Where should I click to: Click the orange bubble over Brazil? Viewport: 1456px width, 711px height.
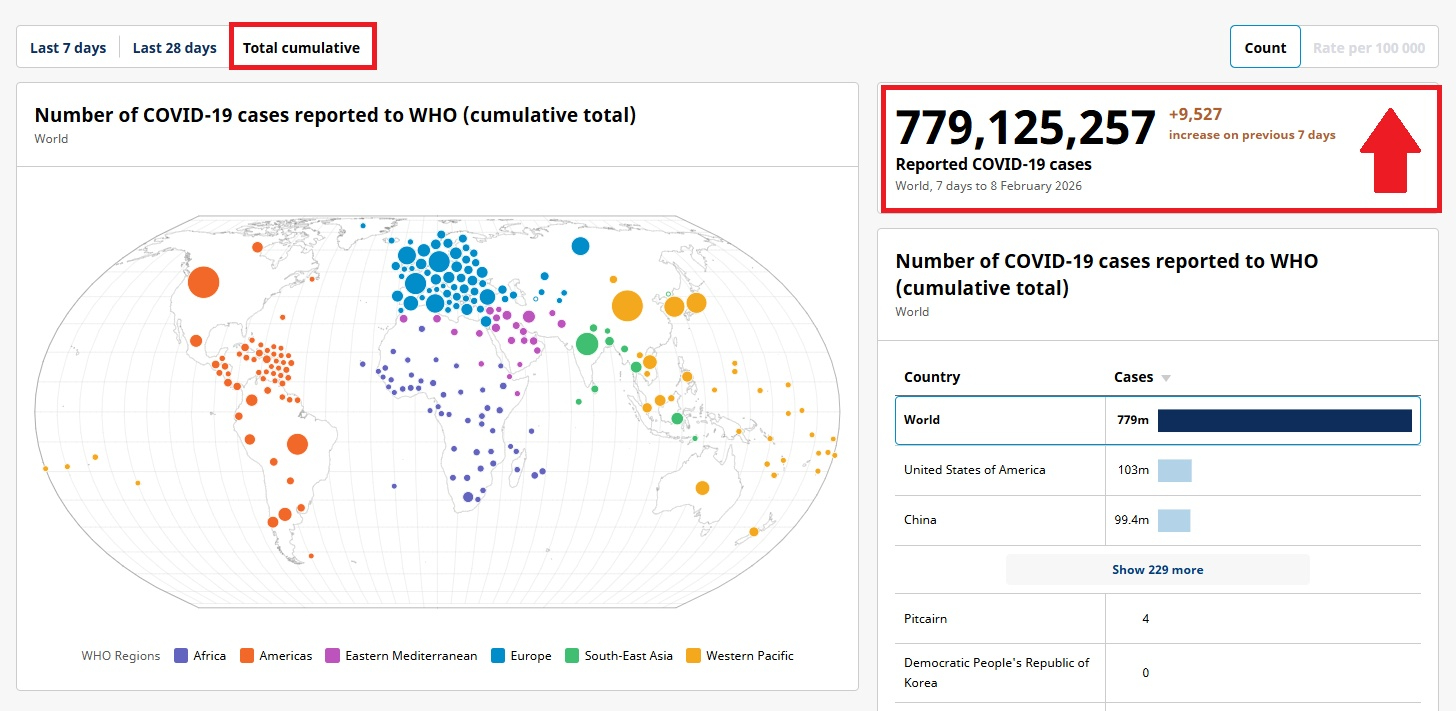coord(297,444)
